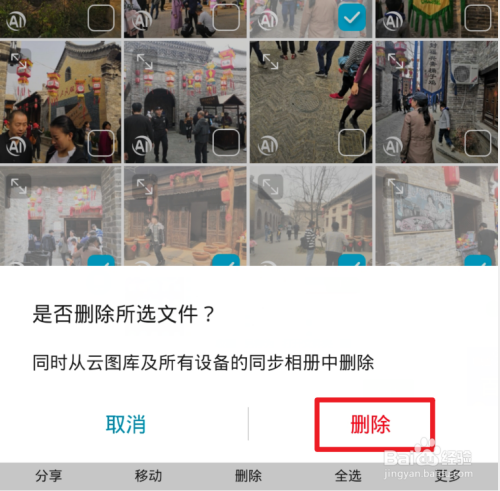Uncheck the checked photo in the top row
Image resolution: width=500 pixels, height=491 pixels.
click(352, 18)
